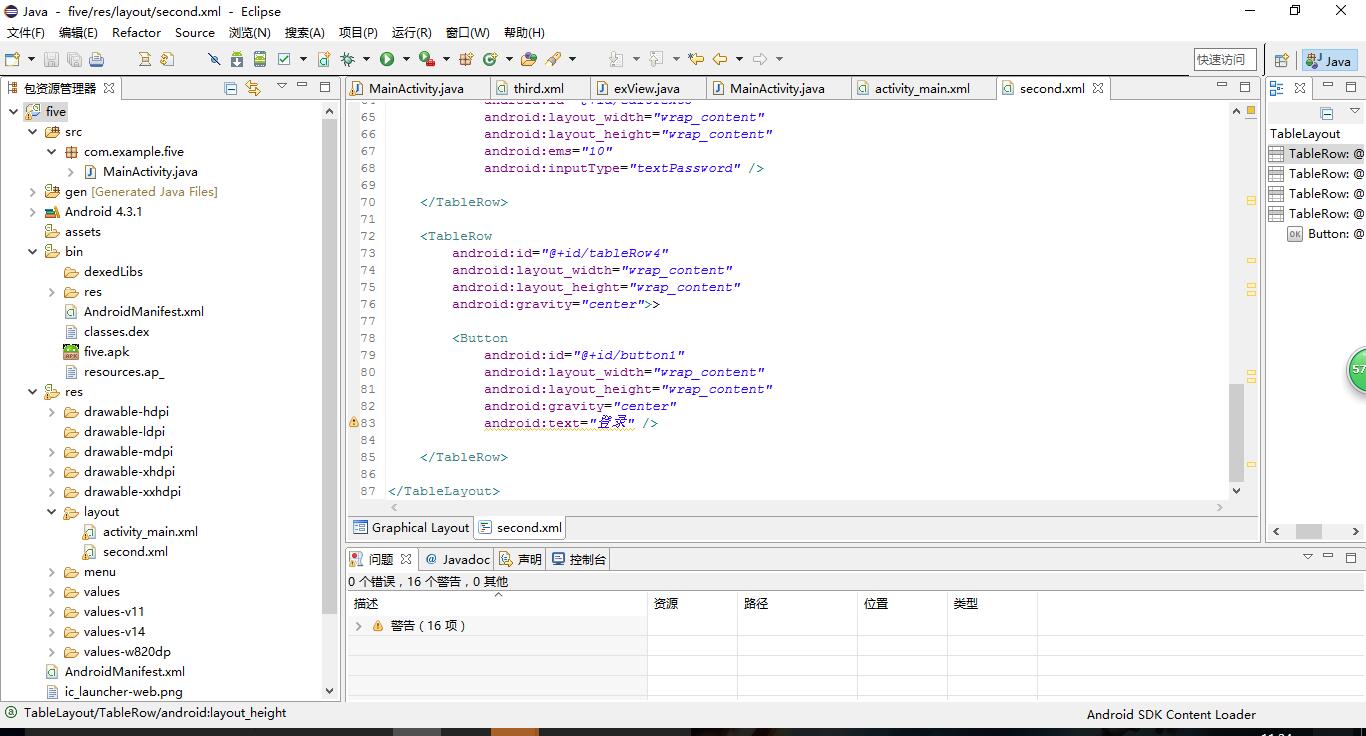Collapse the layout folder
Screen dimensions: 1366x736
point(52,511)
